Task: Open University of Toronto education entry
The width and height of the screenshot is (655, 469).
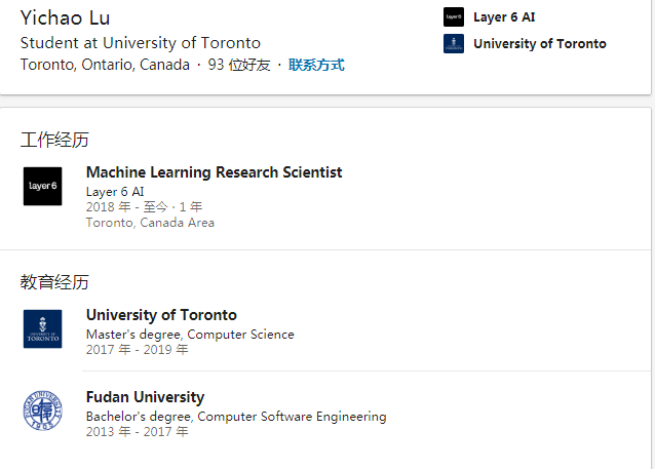Action: pos(161,315)
